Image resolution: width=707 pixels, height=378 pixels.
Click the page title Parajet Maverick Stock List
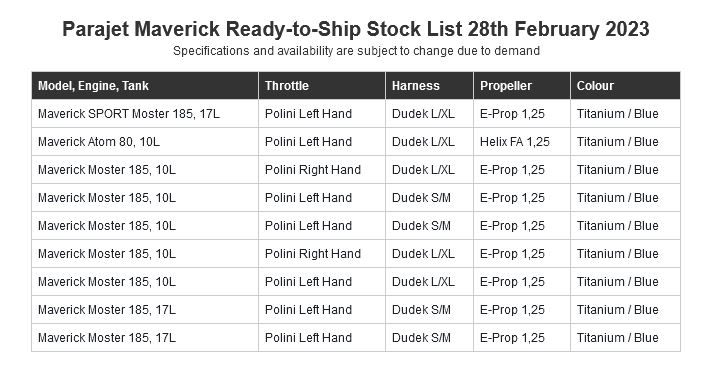356,29
